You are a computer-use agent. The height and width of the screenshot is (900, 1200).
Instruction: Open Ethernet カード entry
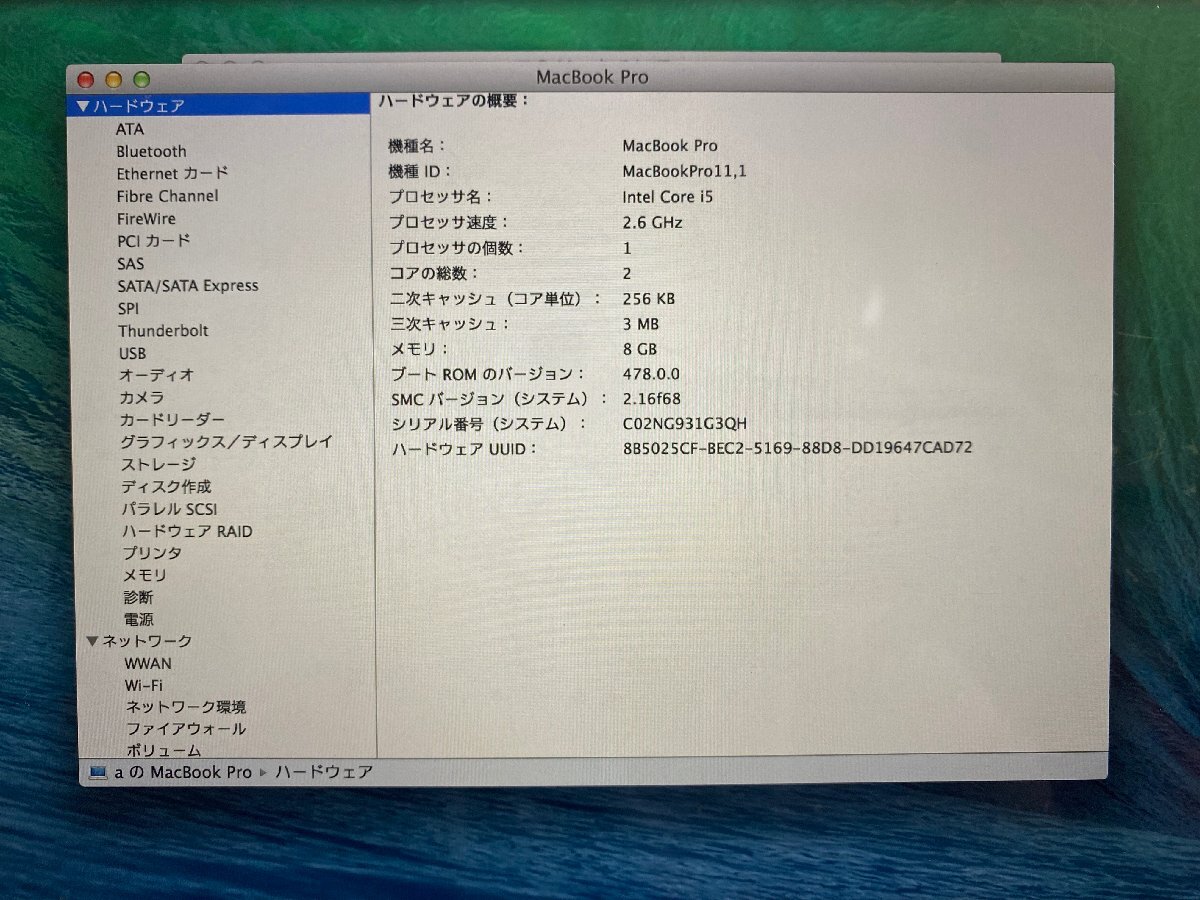point(172,173)
